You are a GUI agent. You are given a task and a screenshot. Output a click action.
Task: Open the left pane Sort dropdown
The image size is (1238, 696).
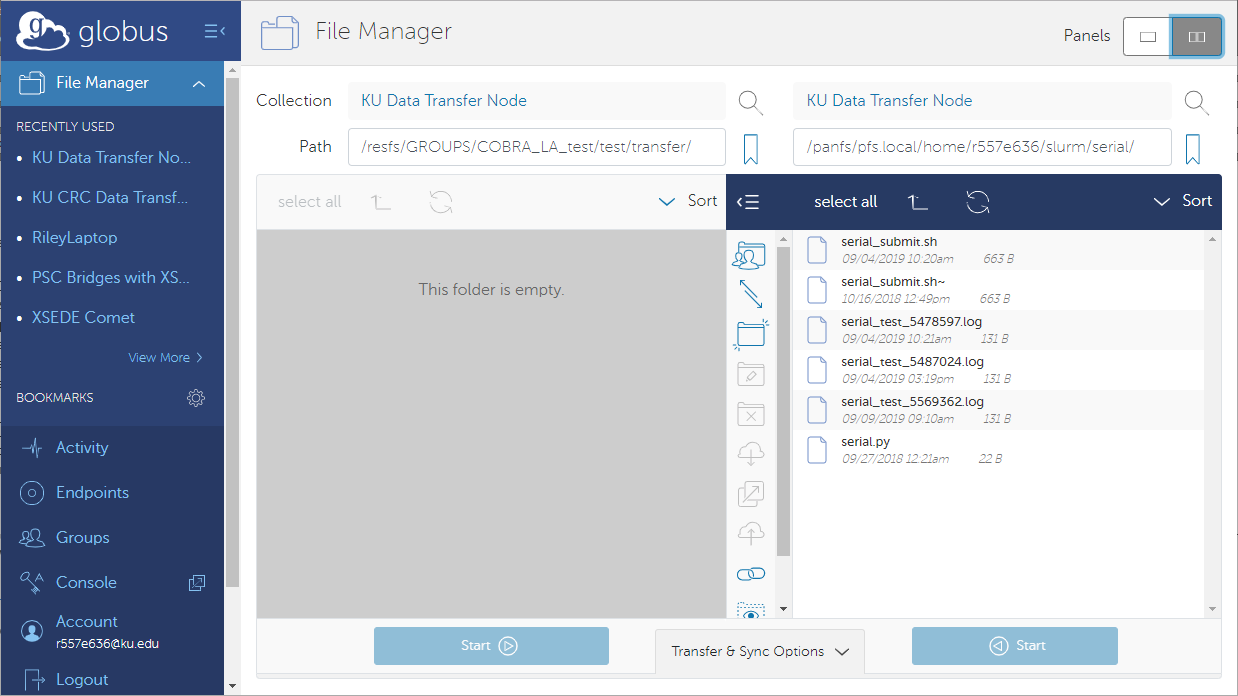tap(688, 201)
